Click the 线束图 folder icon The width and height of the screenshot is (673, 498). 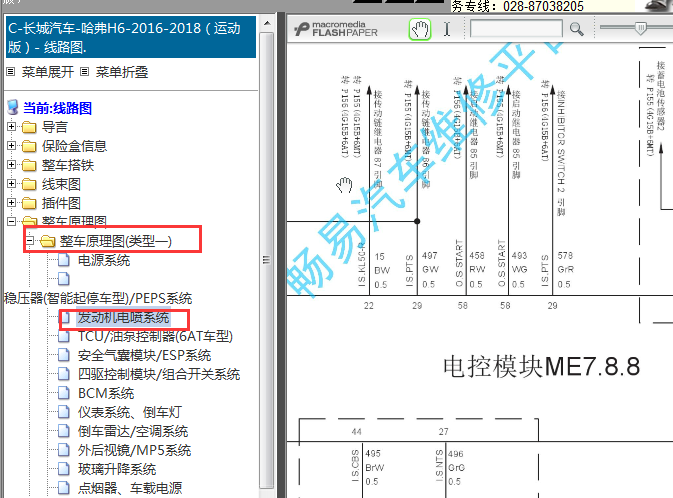click(29, 184)
